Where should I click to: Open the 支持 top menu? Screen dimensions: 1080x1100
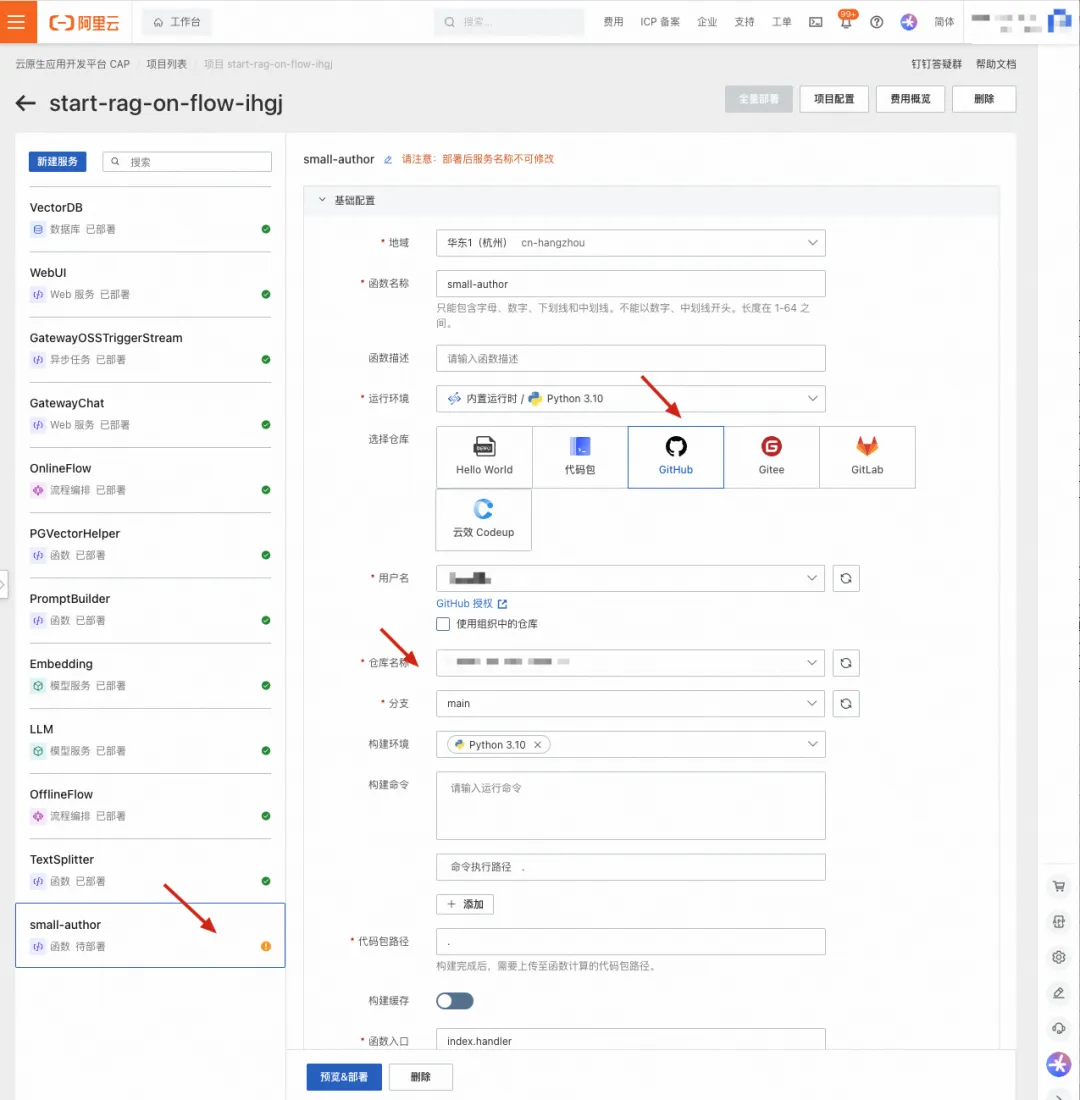(x=745, y=22)
